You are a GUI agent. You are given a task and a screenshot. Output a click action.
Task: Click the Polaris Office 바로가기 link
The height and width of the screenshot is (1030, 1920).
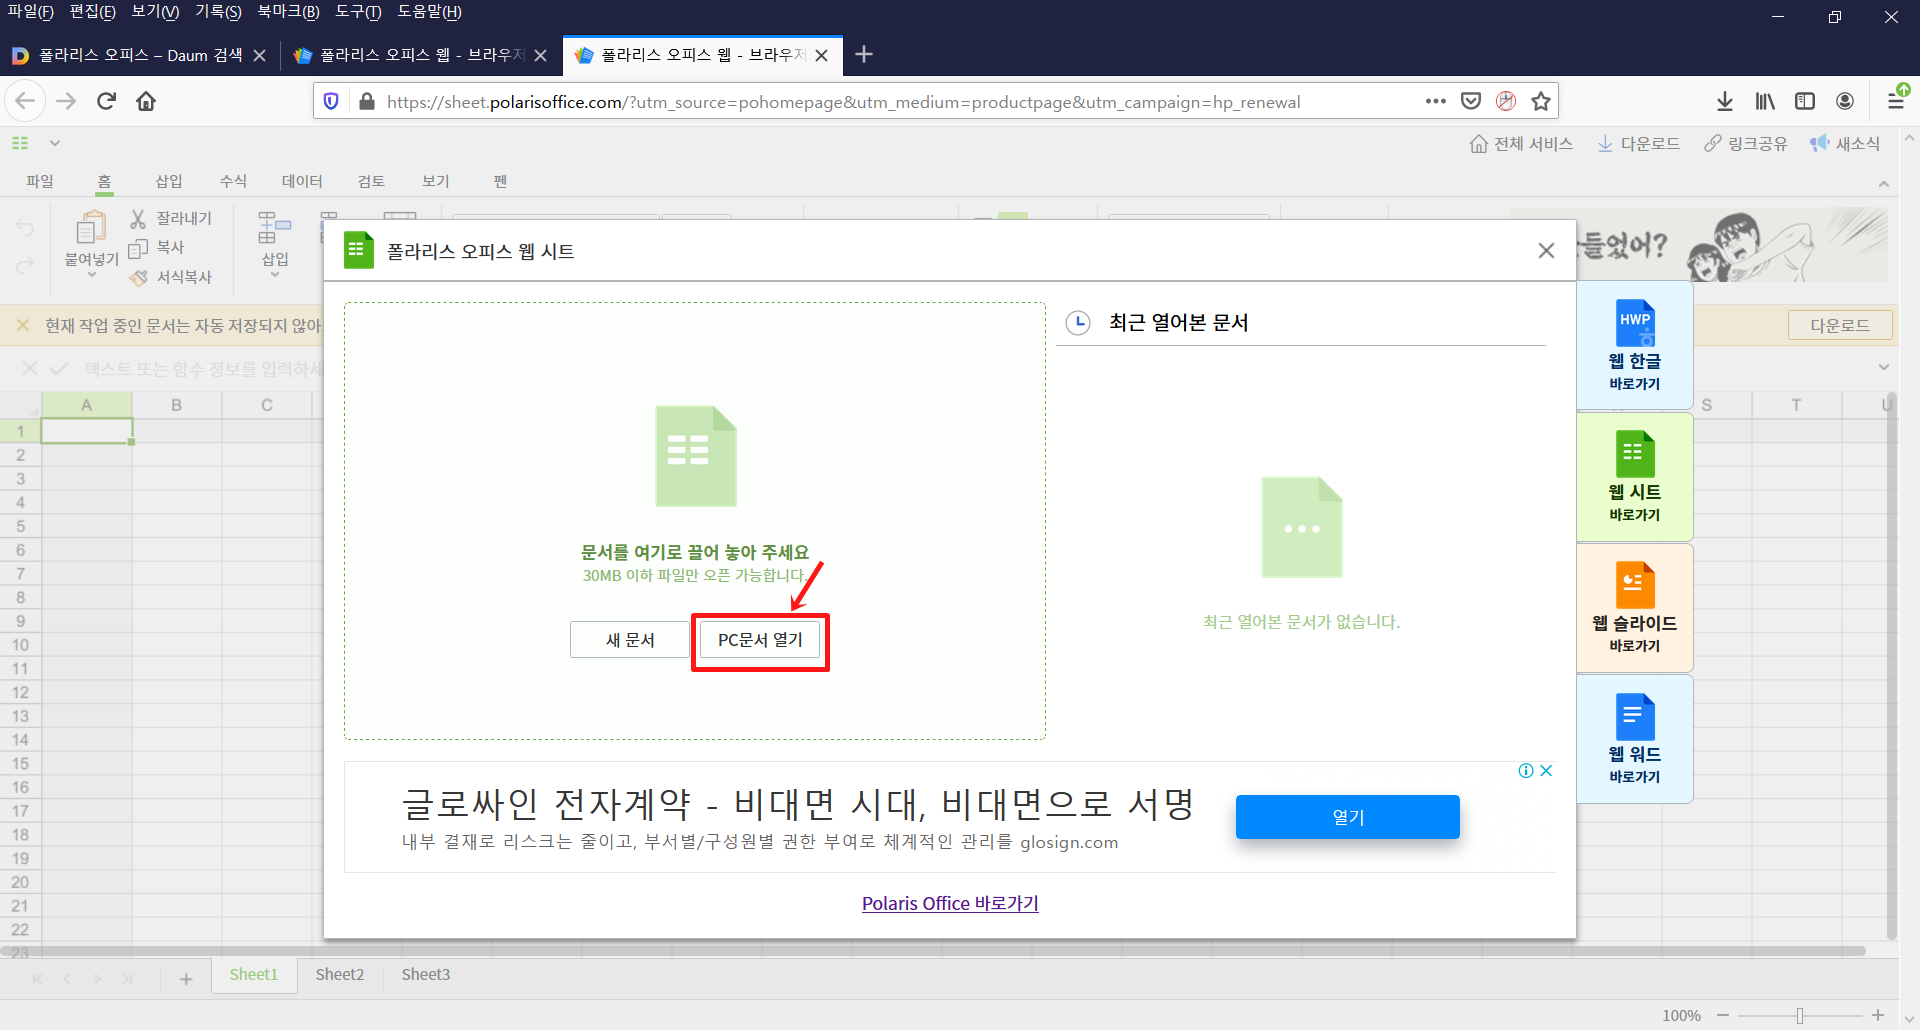(950, 903)
